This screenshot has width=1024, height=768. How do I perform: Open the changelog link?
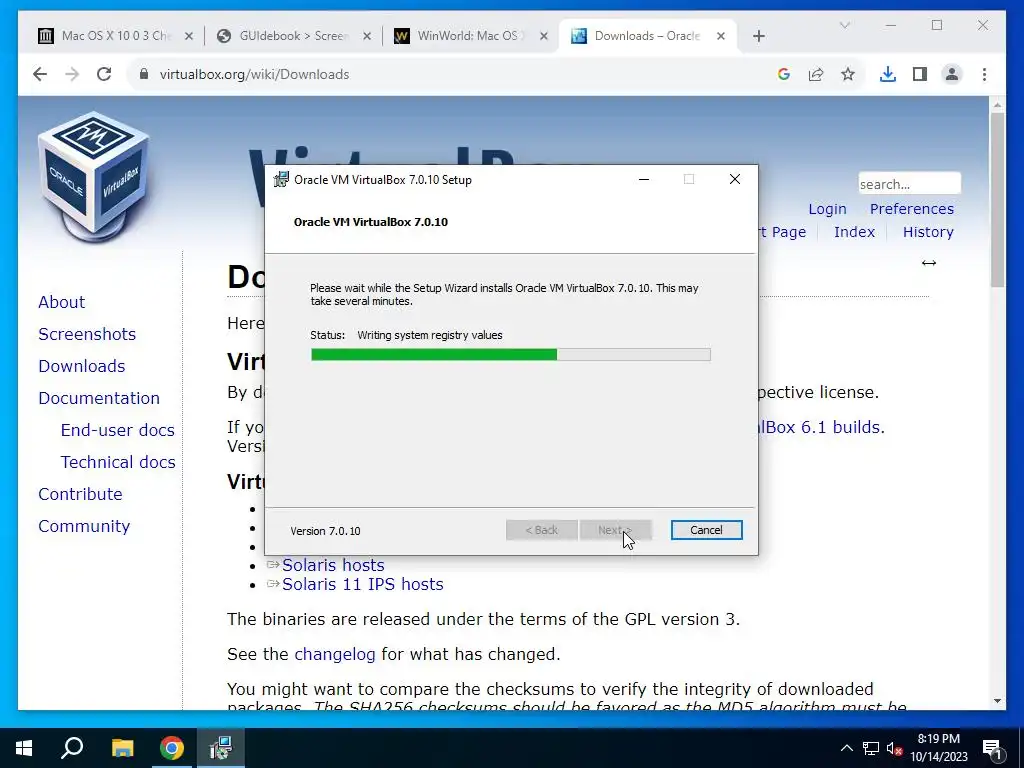(x=334, y=654)
